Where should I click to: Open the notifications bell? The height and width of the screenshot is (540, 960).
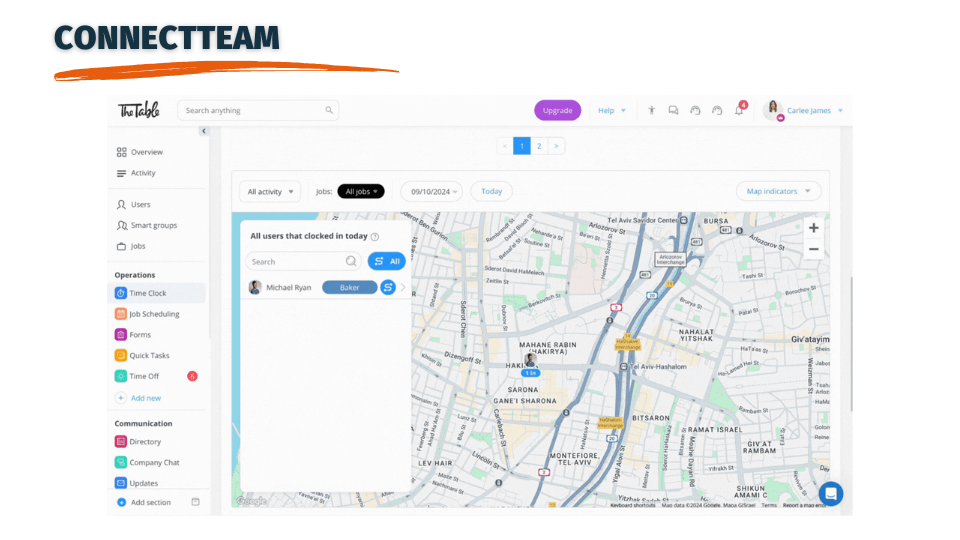pos(739,110)
